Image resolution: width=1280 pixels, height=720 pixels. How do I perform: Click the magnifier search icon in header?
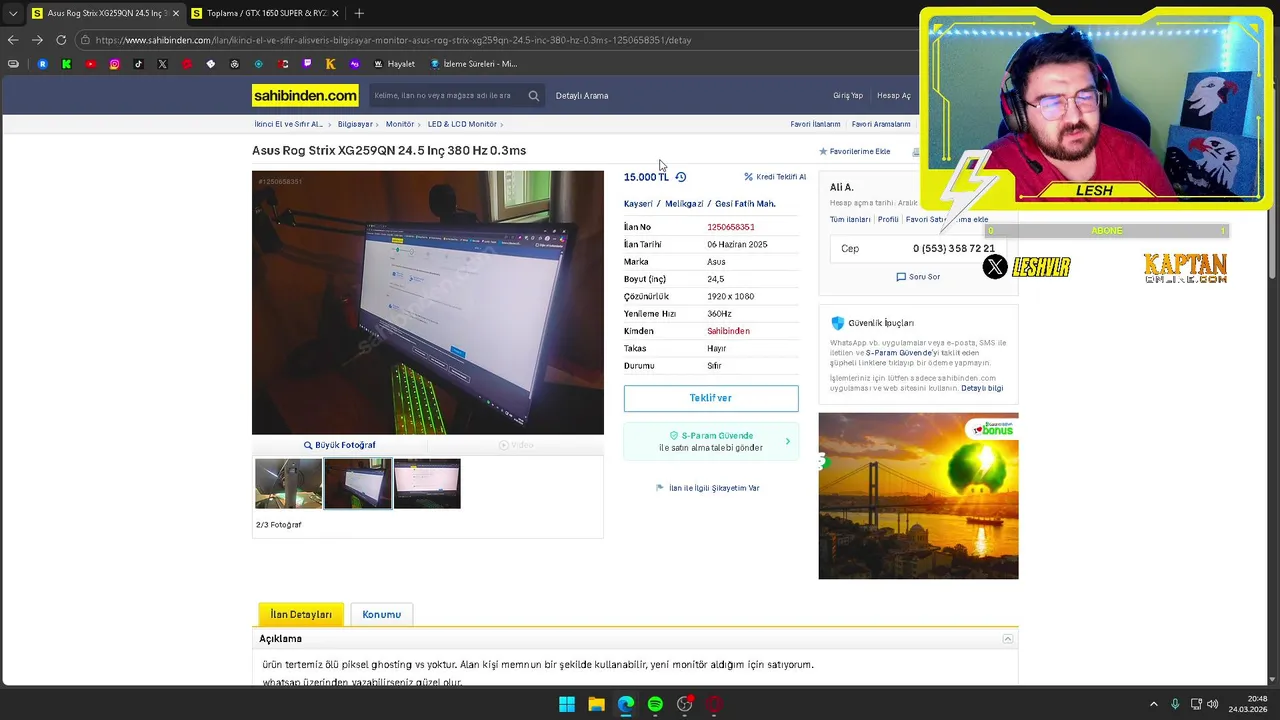pos(533,96)
